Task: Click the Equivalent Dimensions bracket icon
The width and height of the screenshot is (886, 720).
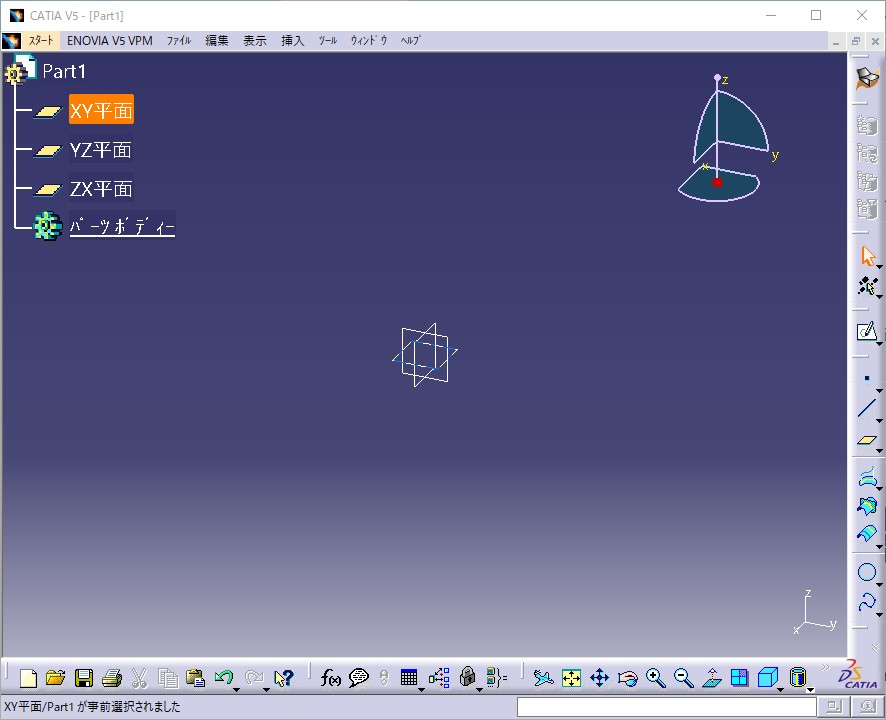Action: click(497, 677)
